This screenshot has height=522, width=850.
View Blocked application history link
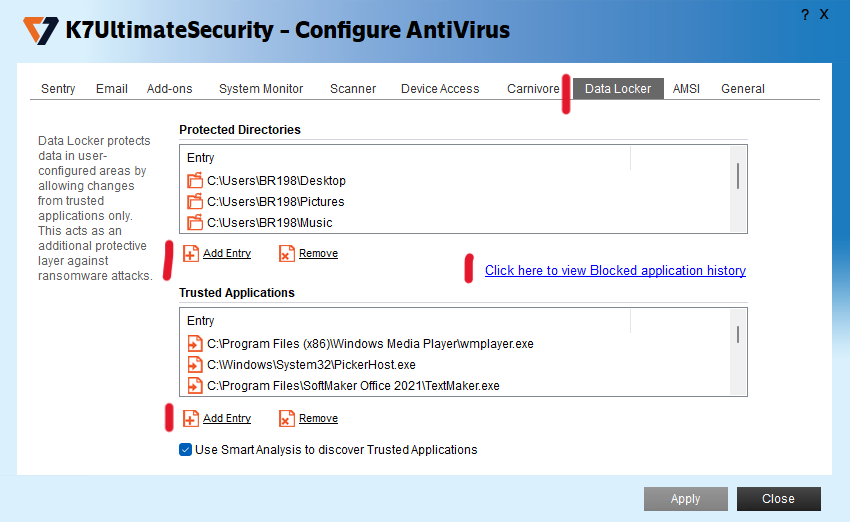(615, 271)
